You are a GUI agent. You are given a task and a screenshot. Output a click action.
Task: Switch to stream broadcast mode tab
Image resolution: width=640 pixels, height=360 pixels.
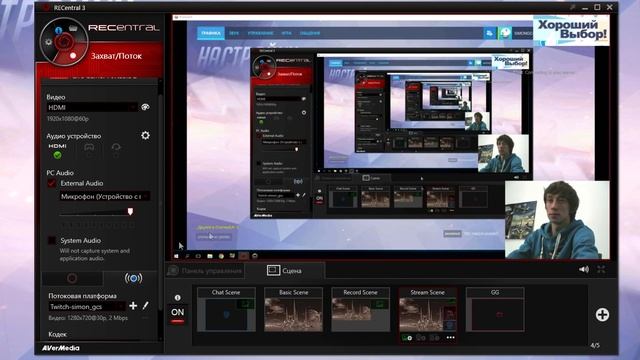pos(133,278)
